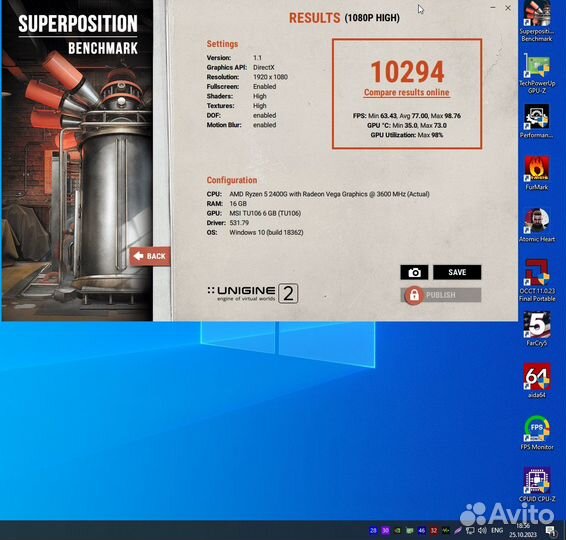This screenshot has width=566, height=540.
Task: Click the blue 28 tray temperature icon
Action: pos(373,530)
